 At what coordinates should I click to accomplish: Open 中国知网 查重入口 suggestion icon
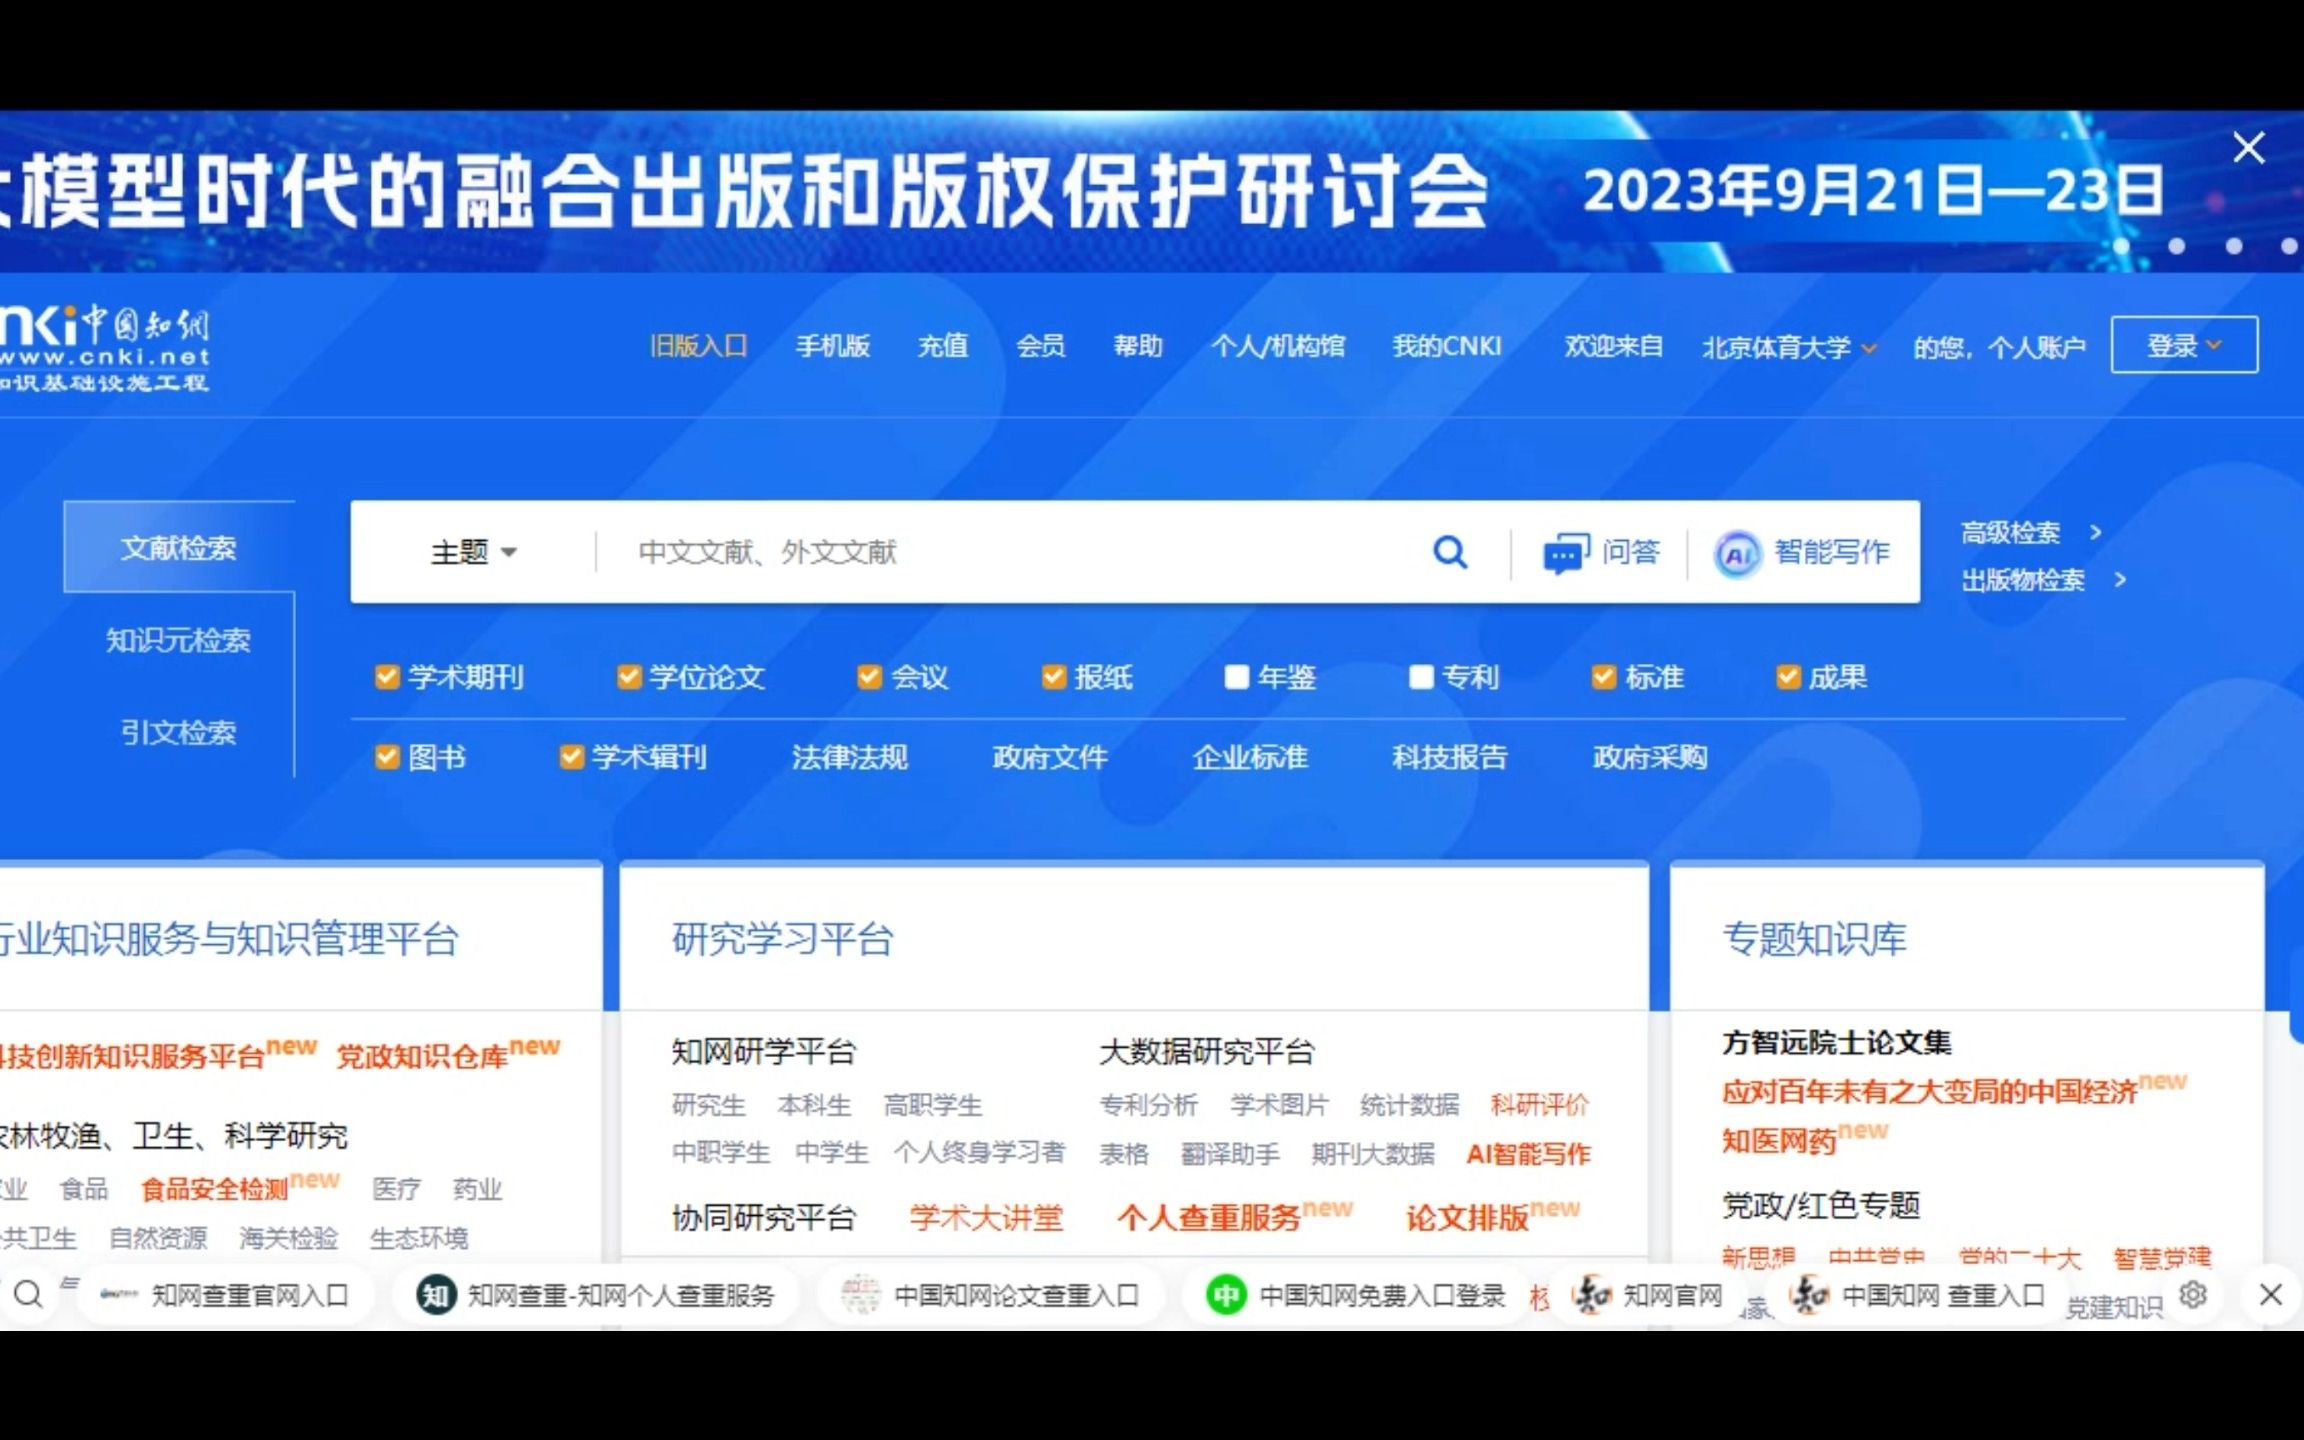[1810, 1295]
